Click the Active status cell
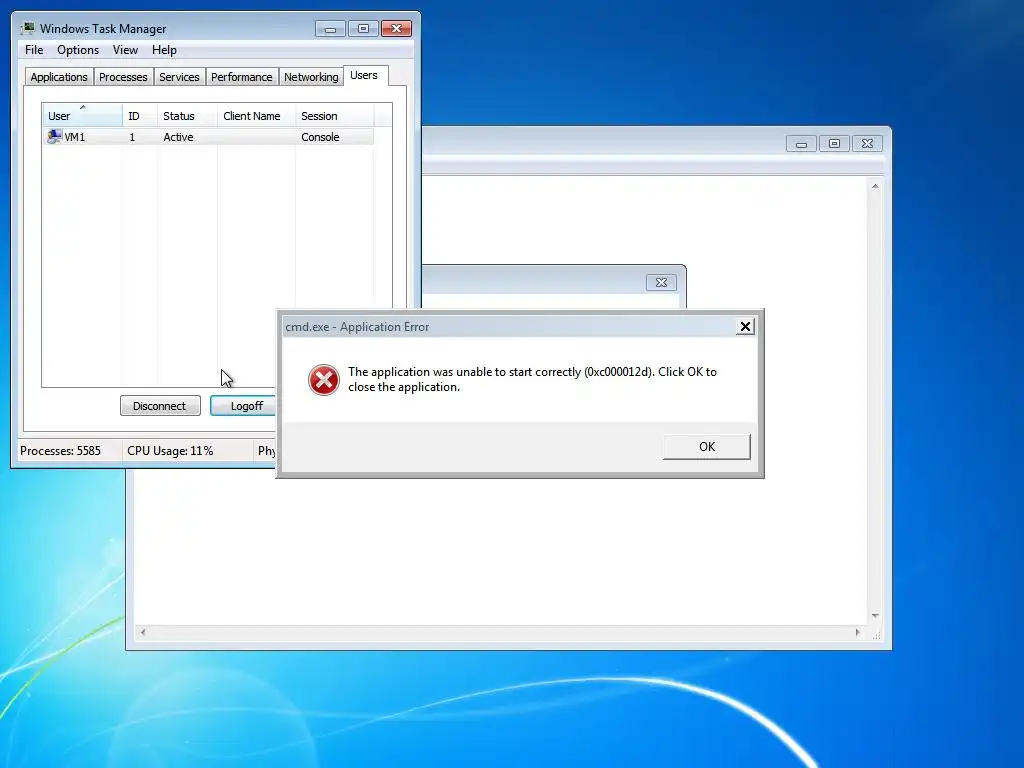Screen dimensions: 1024x768 click(178, 137)
